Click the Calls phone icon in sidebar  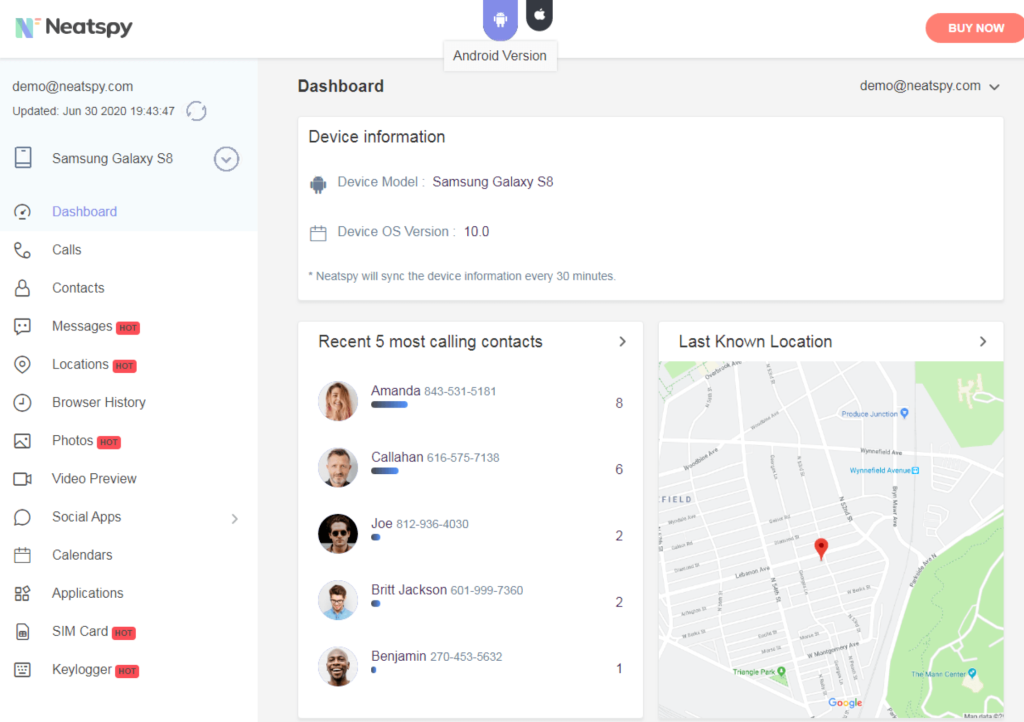pos(22,250)
